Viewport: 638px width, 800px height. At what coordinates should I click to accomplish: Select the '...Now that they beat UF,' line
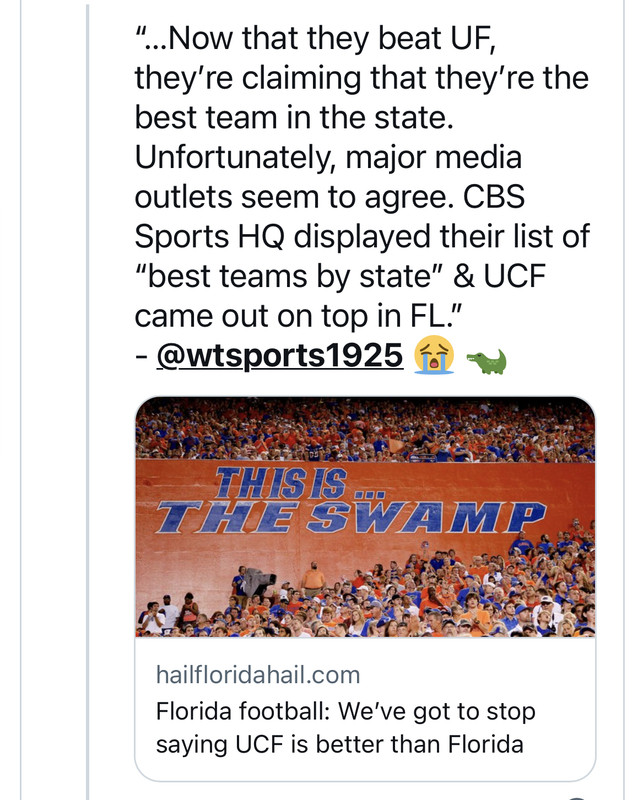tap(315, 39)
